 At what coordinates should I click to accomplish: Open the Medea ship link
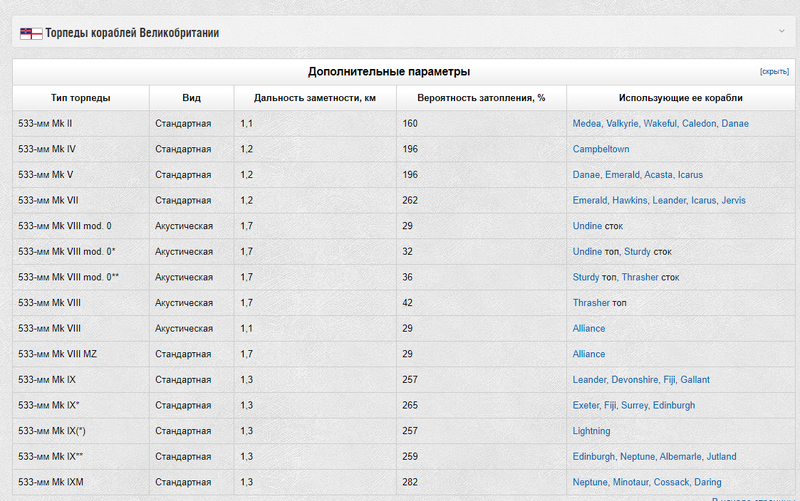587,124
